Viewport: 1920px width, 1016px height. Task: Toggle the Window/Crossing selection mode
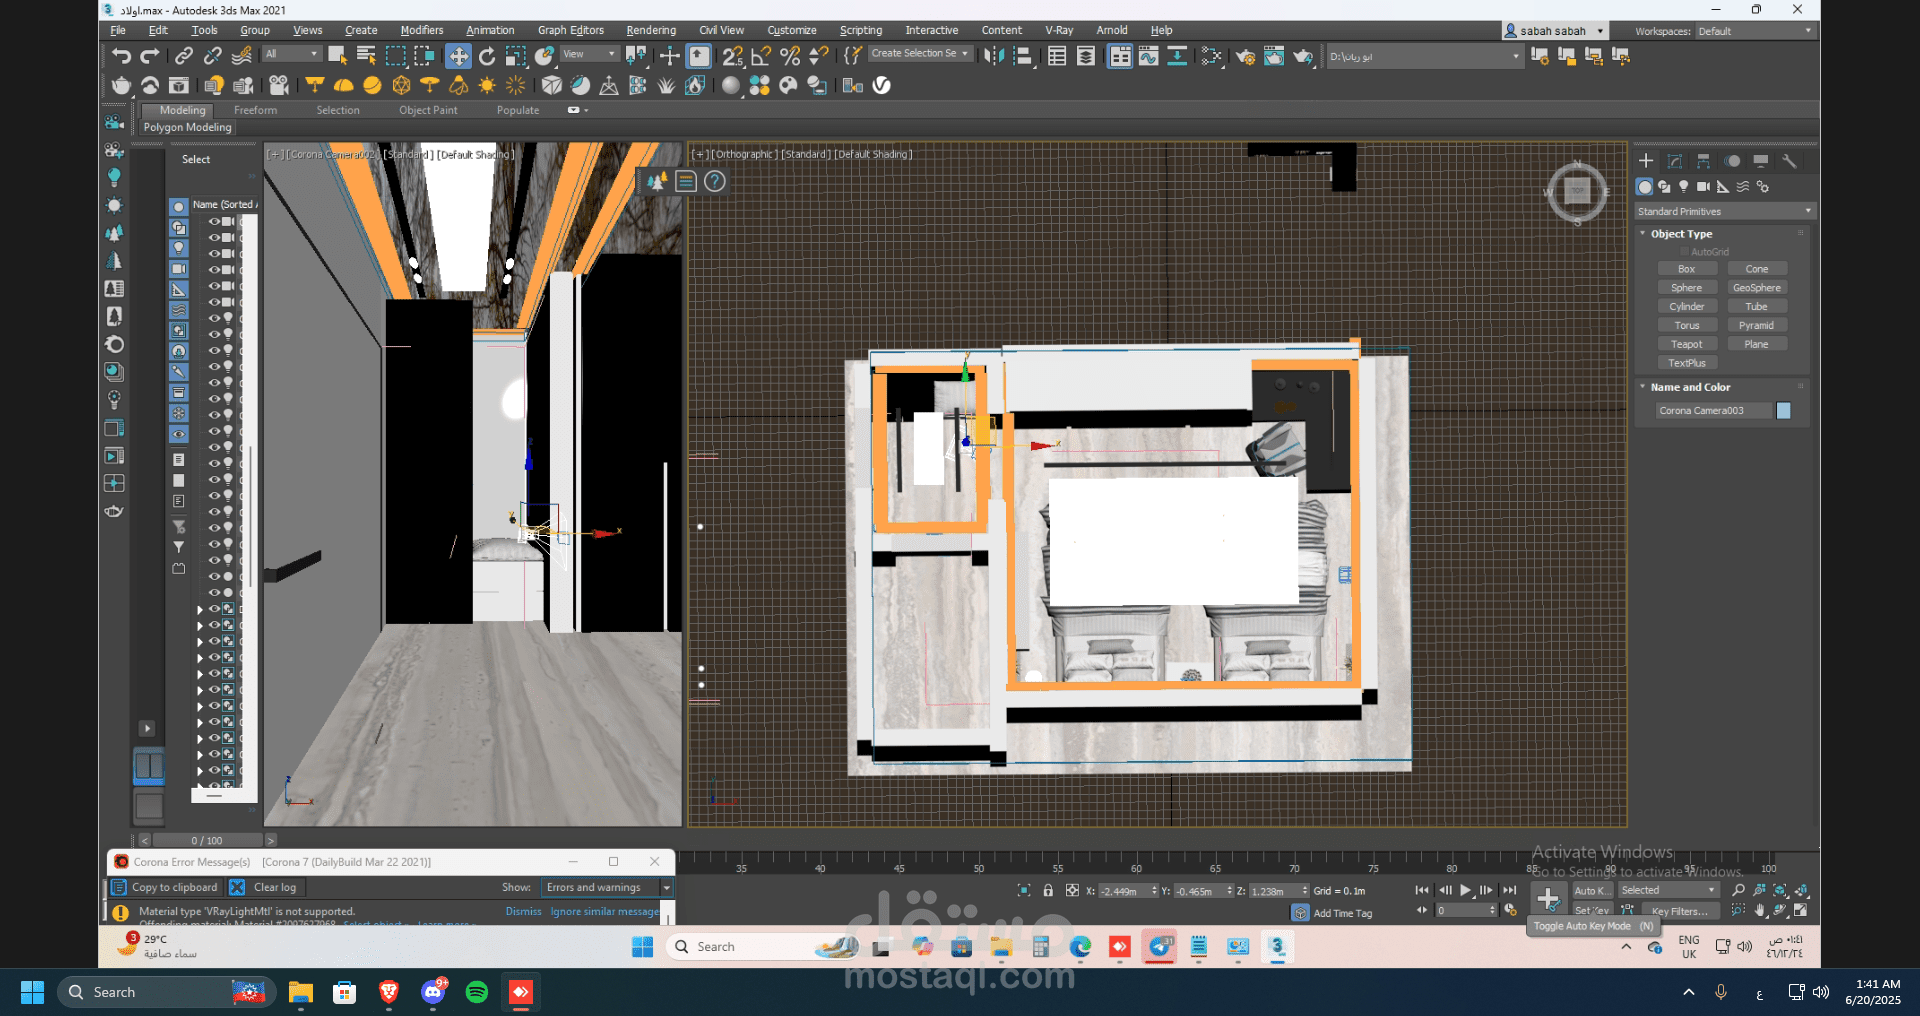(424, 56)
